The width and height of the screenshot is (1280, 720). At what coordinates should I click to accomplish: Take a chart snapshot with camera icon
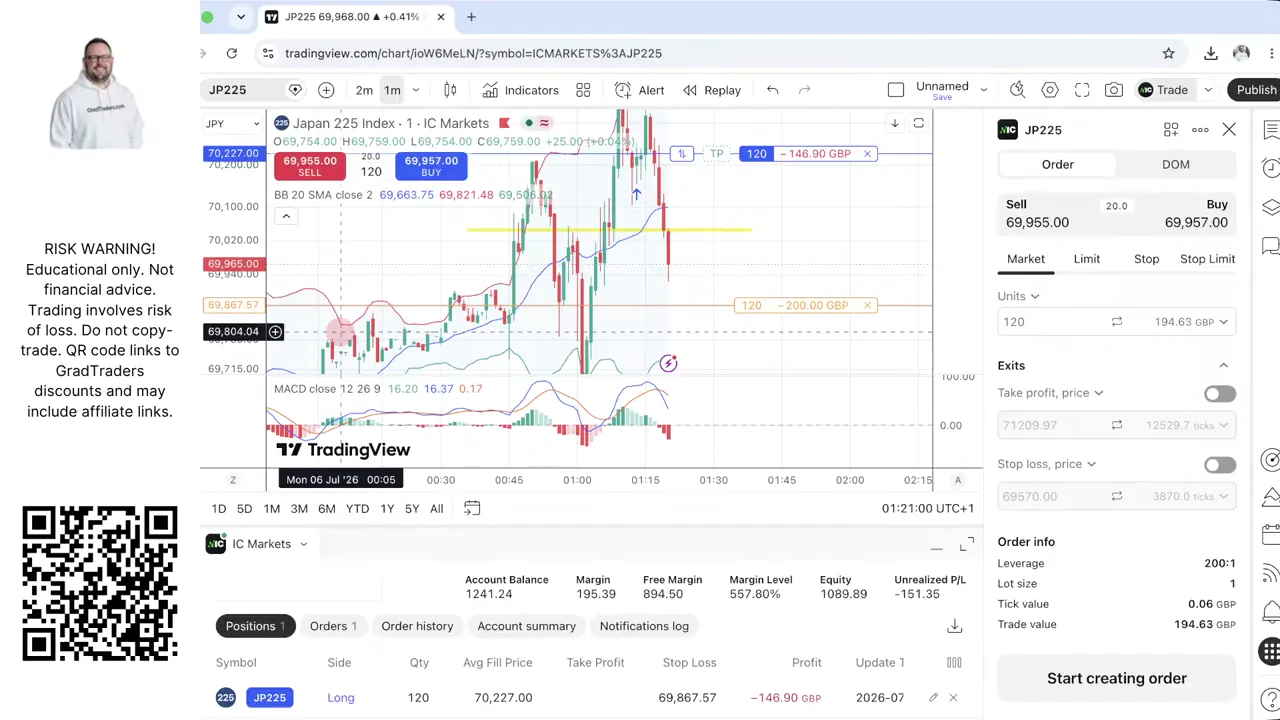click(x=1114, y=90)
